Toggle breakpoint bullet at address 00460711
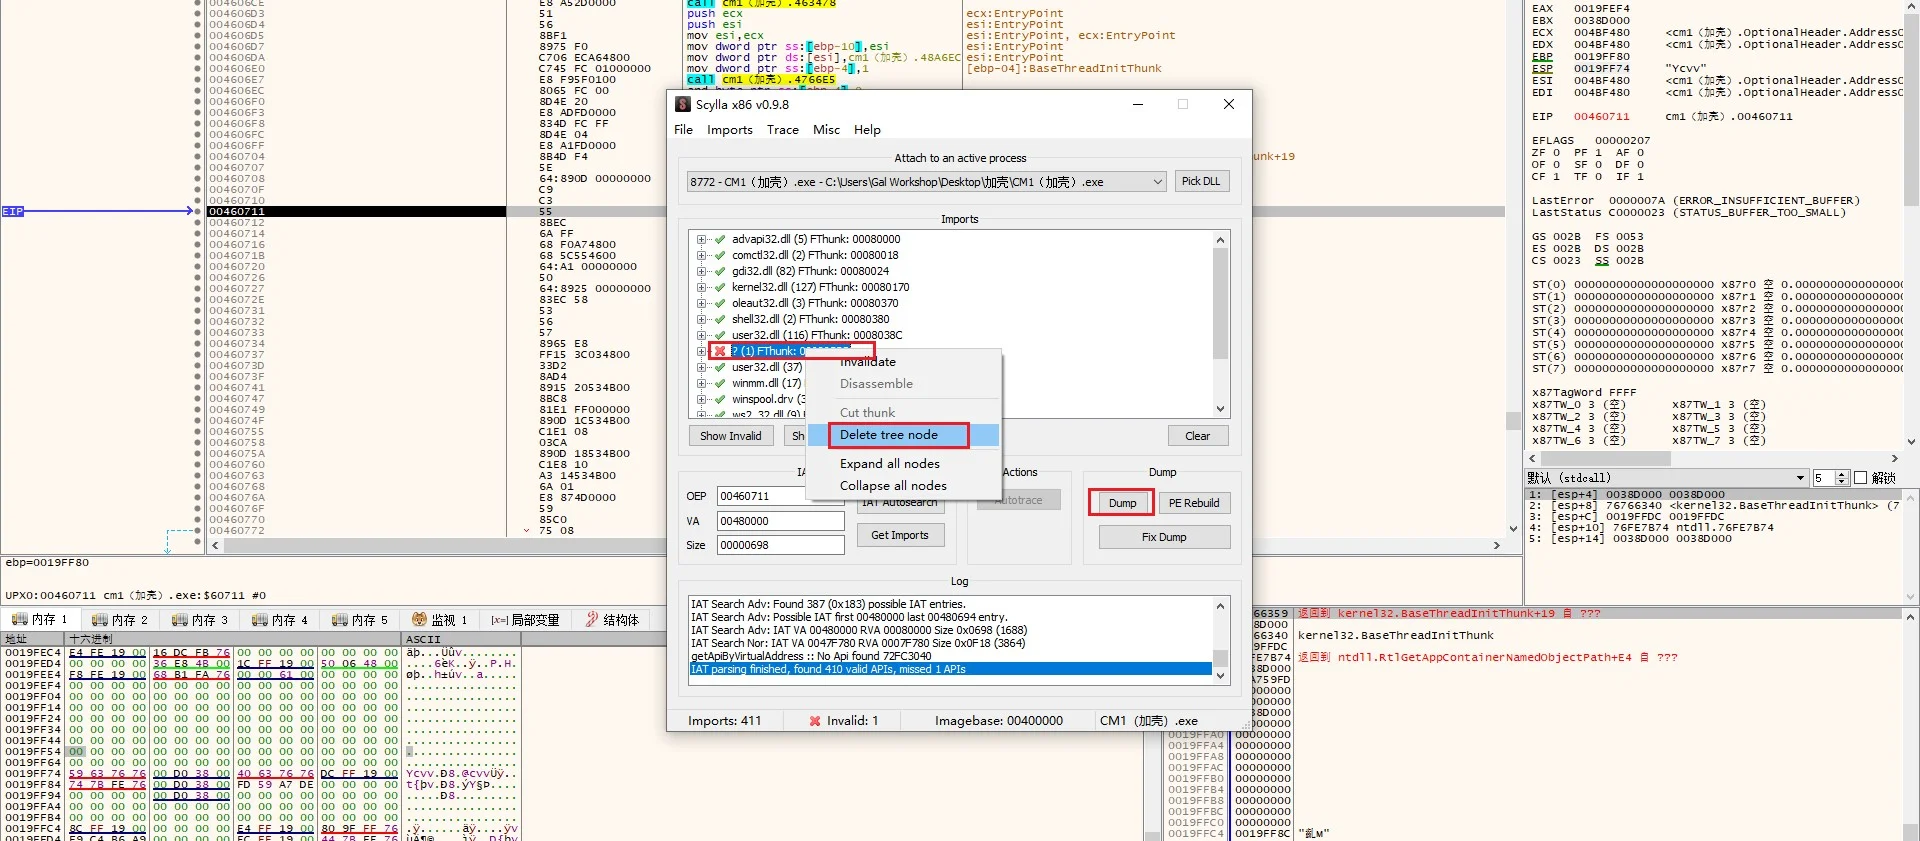 tap(198, 211)
